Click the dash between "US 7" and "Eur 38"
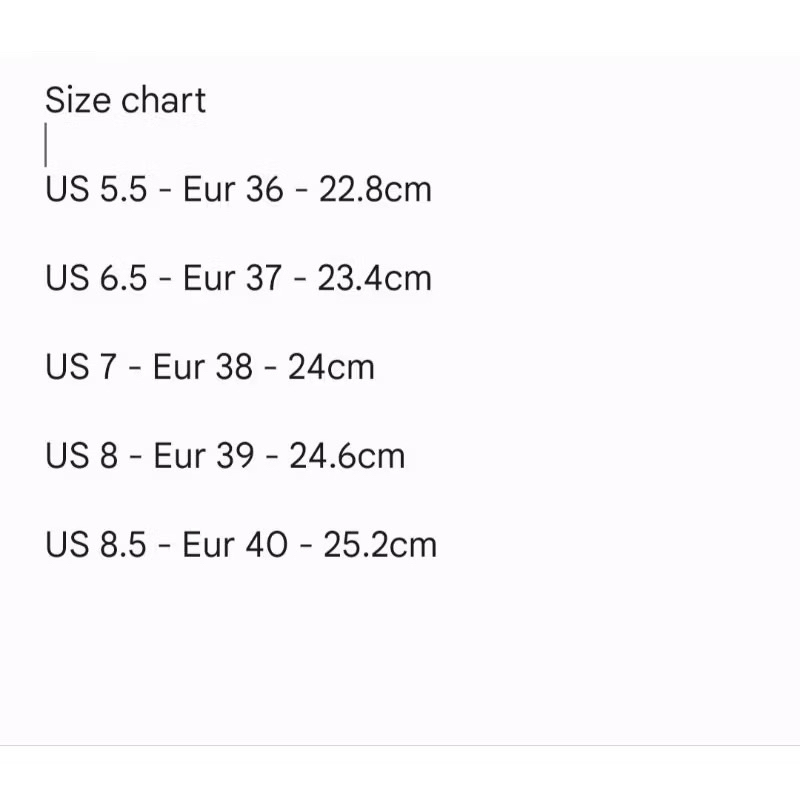This screenshot has width=800, height=800. (x=135, y=369)
